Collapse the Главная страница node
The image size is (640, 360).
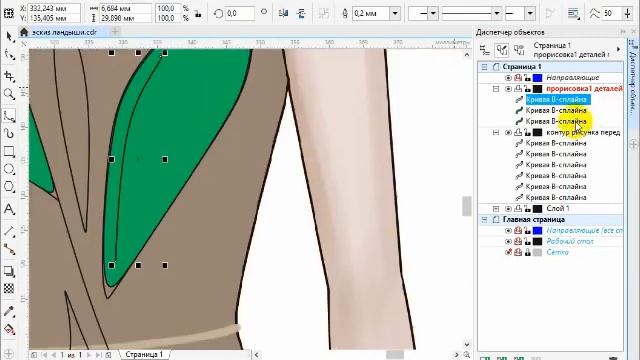click(484, 220)
